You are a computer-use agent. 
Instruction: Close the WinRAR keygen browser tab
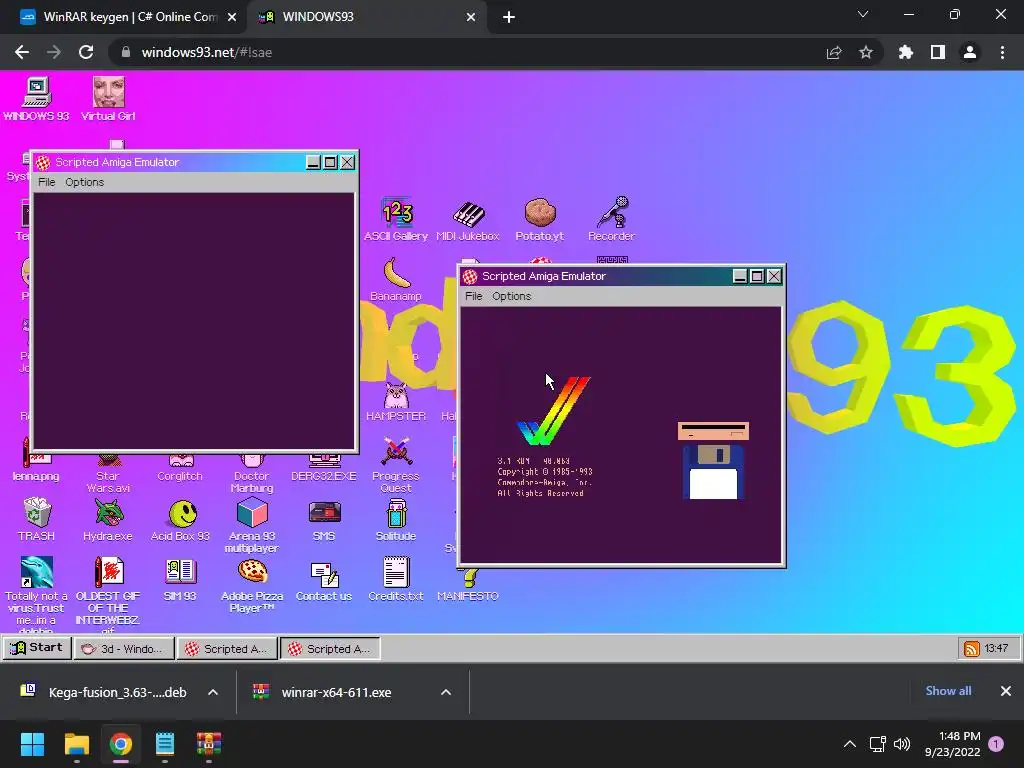click(x=232, y=18)
